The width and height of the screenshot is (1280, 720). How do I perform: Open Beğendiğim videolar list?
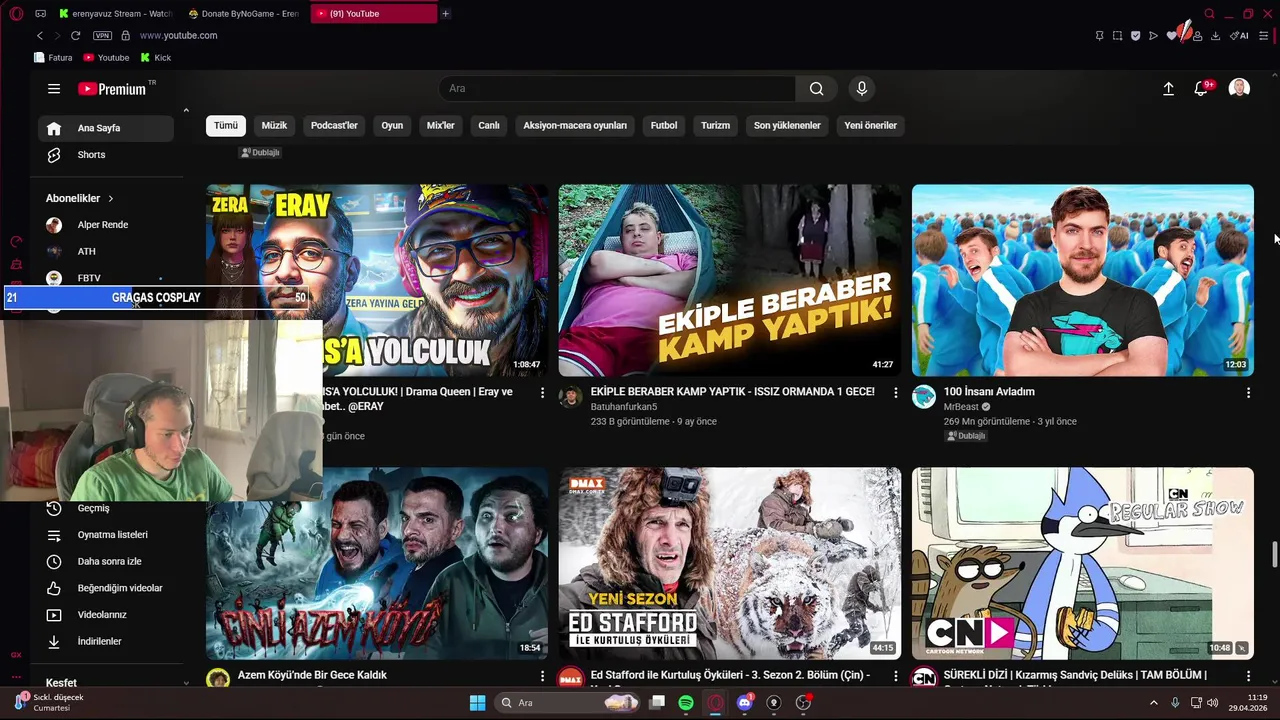106,588
